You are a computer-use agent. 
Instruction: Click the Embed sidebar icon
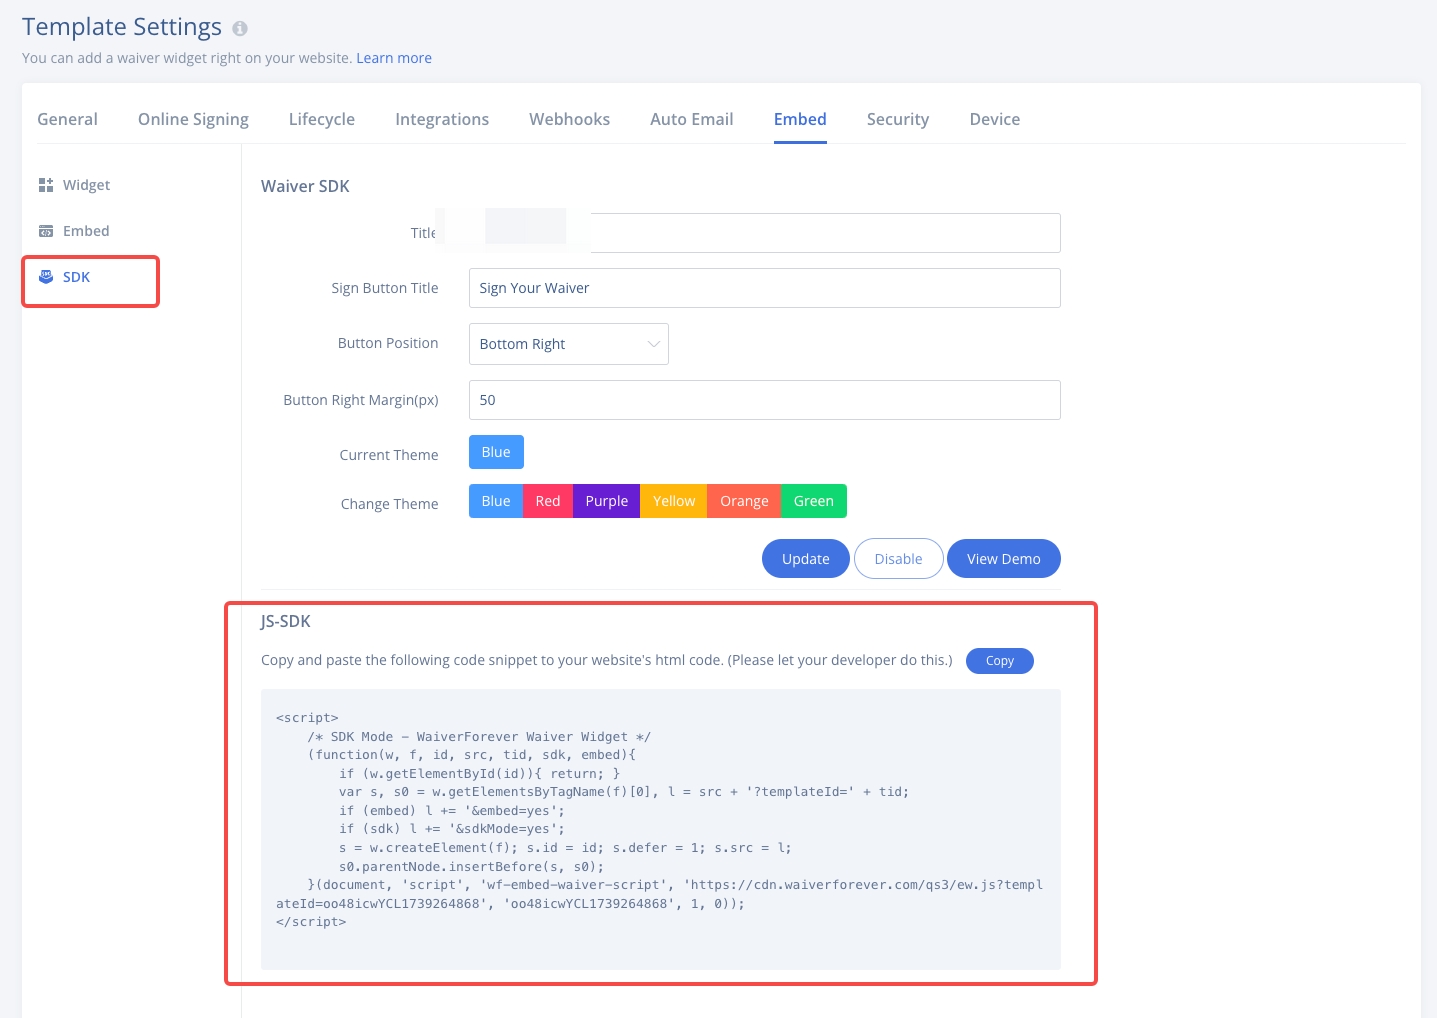46,231
